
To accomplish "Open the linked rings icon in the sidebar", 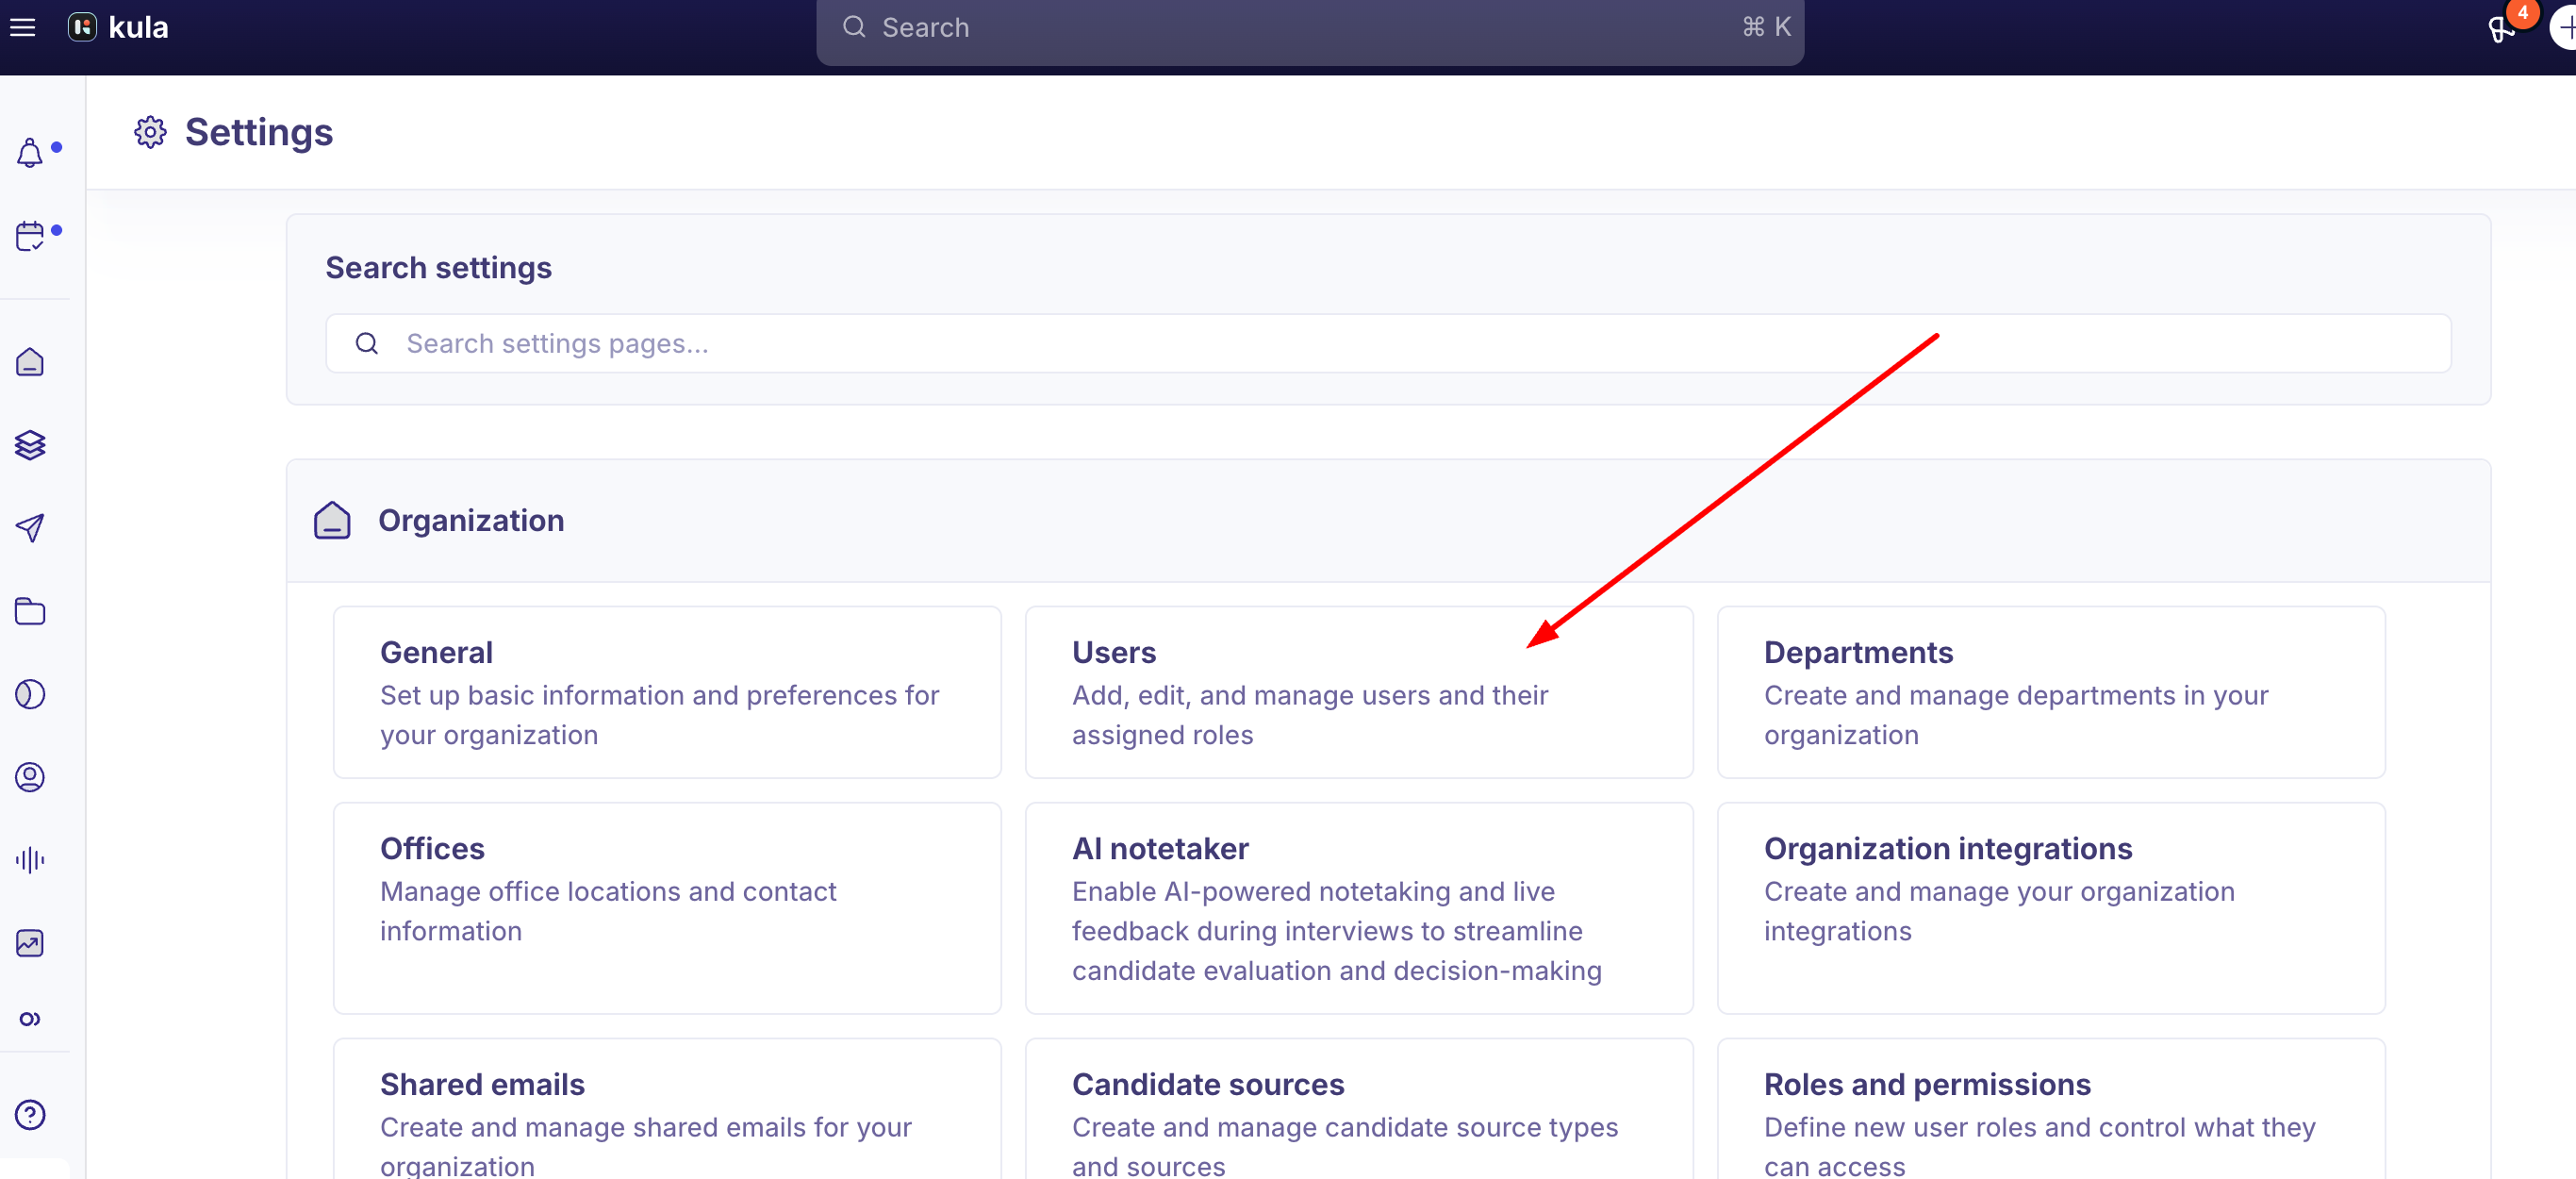I will [30, 1019].
